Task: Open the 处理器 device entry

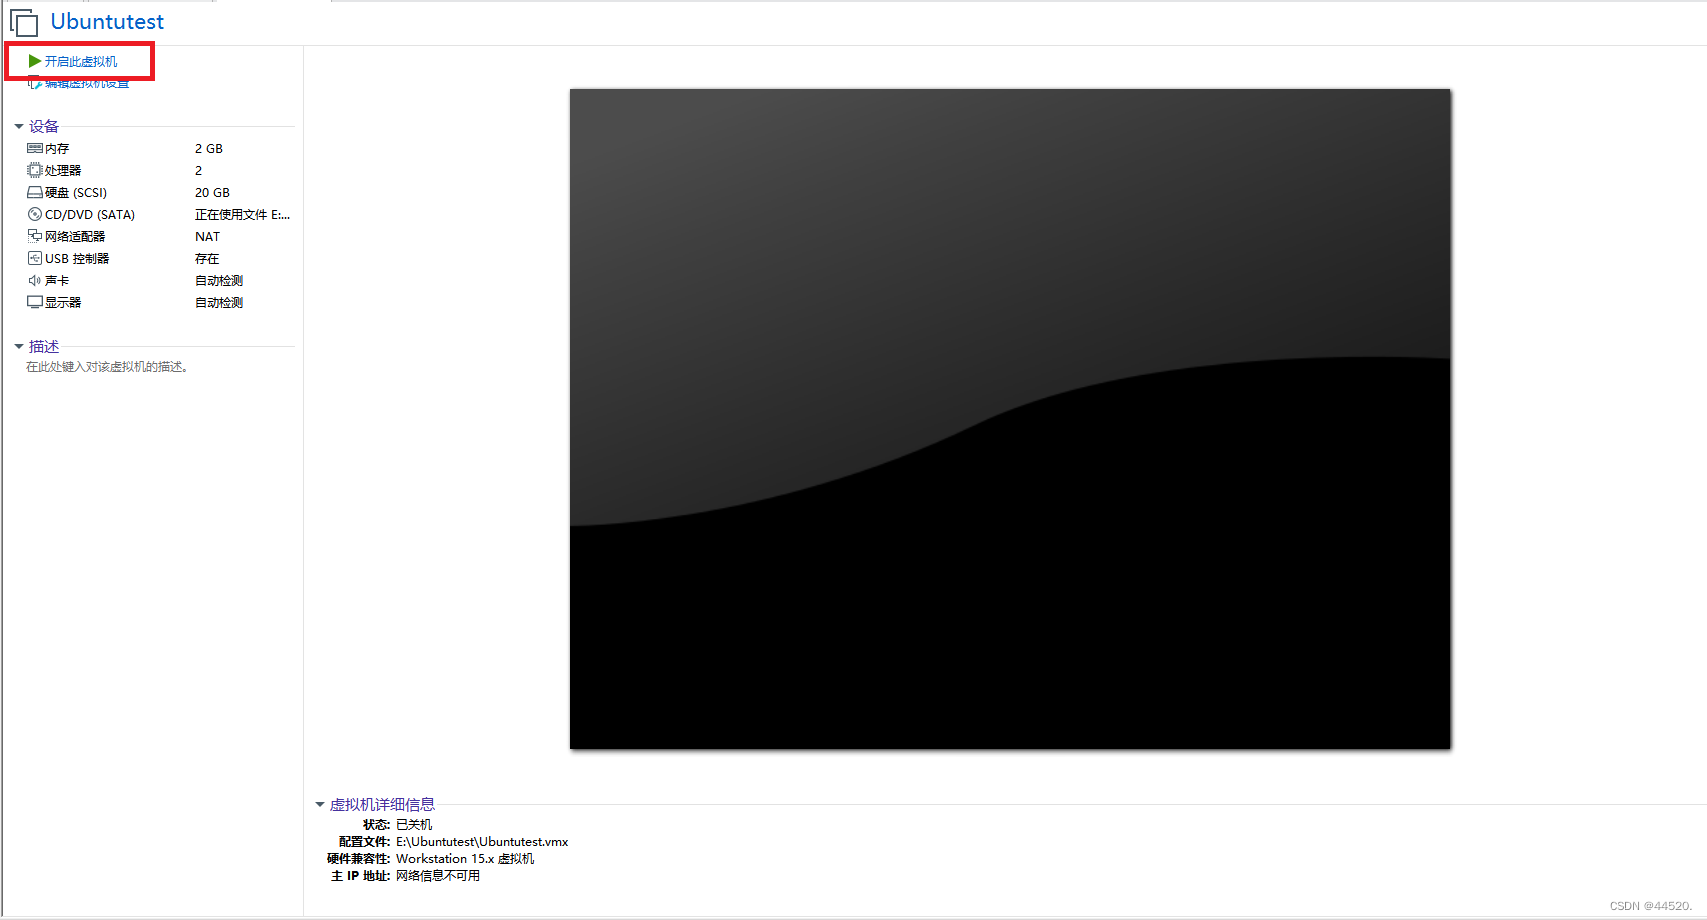Action: coord(63,171)
